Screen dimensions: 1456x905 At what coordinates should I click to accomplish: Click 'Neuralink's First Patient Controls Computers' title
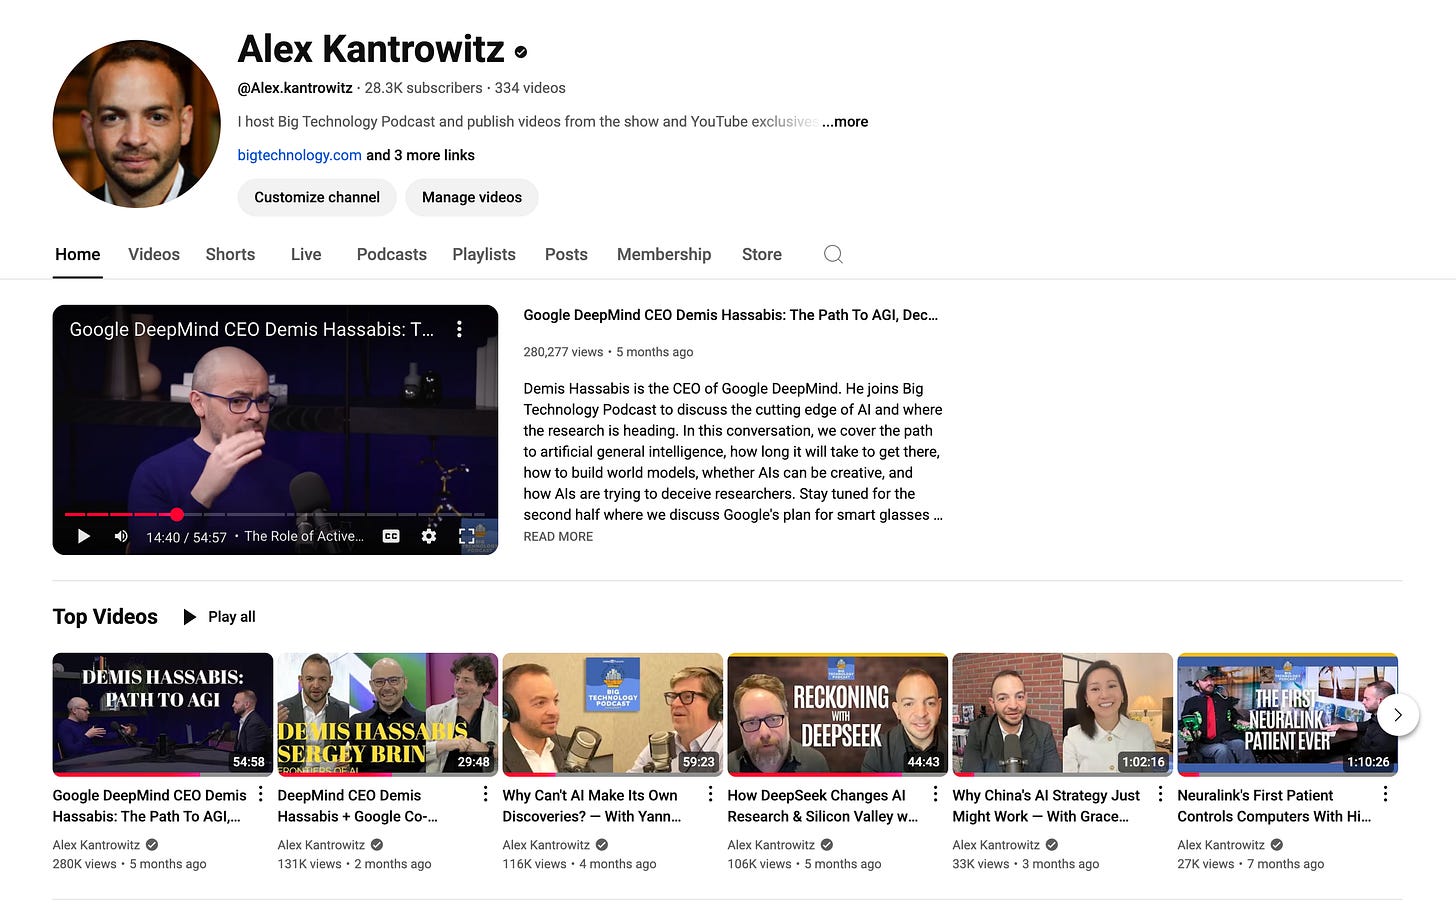pyautogui.click(x=1274, y=806)
